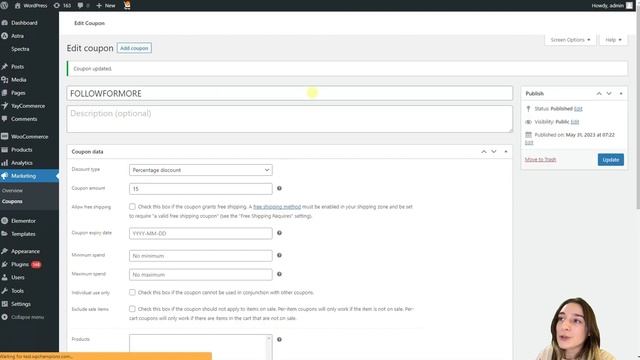The height and width of the screenshot is (360, 640).
Task: Click the blue Update button
Action: (611, 160)
